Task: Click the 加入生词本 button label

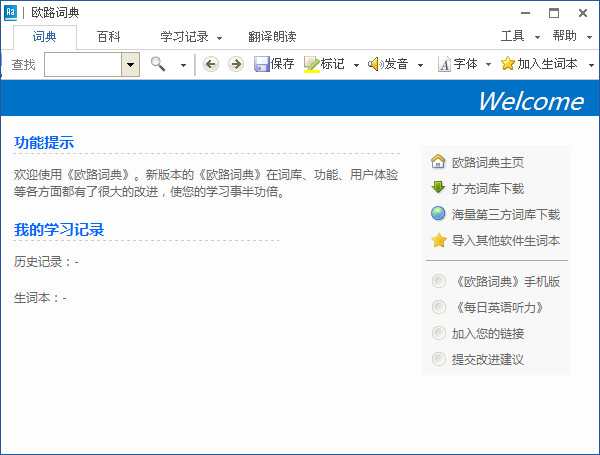Action: pos(547,64)
